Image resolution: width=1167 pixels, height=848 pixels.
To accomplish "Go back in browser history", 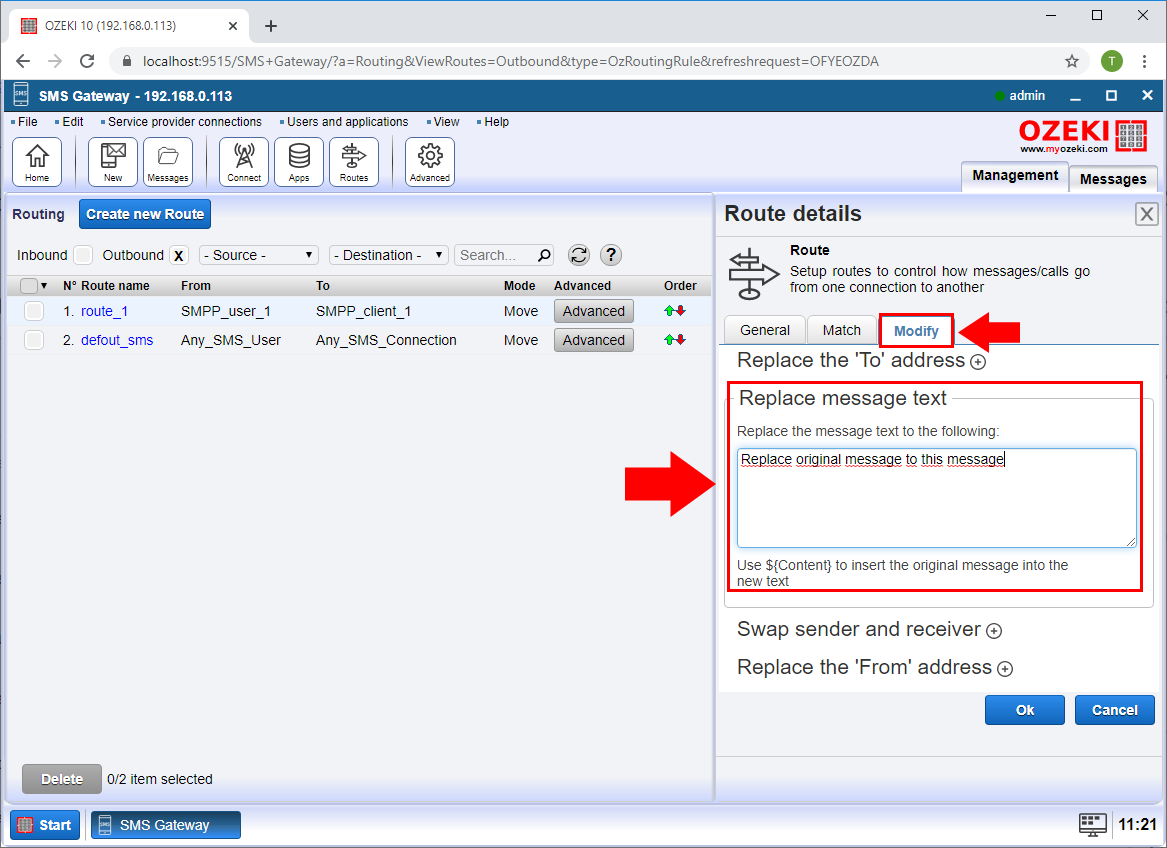I will [23, 61].
